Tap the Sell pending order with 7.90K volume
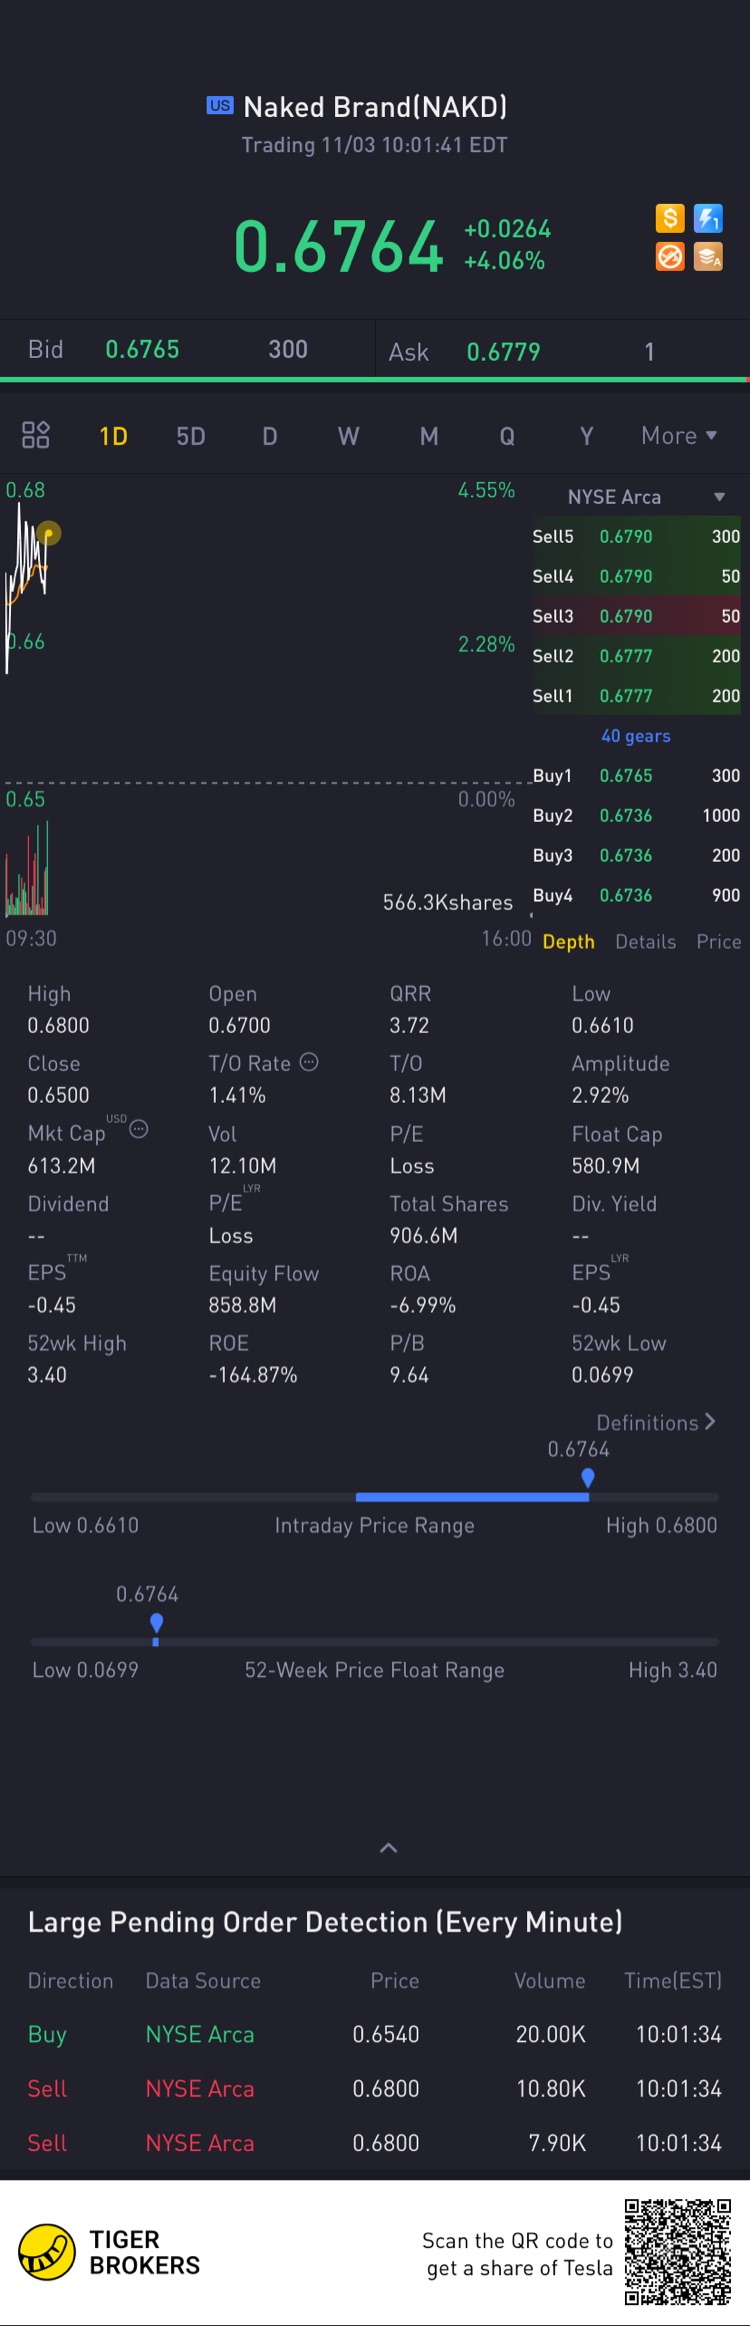 coord(375,2142)
